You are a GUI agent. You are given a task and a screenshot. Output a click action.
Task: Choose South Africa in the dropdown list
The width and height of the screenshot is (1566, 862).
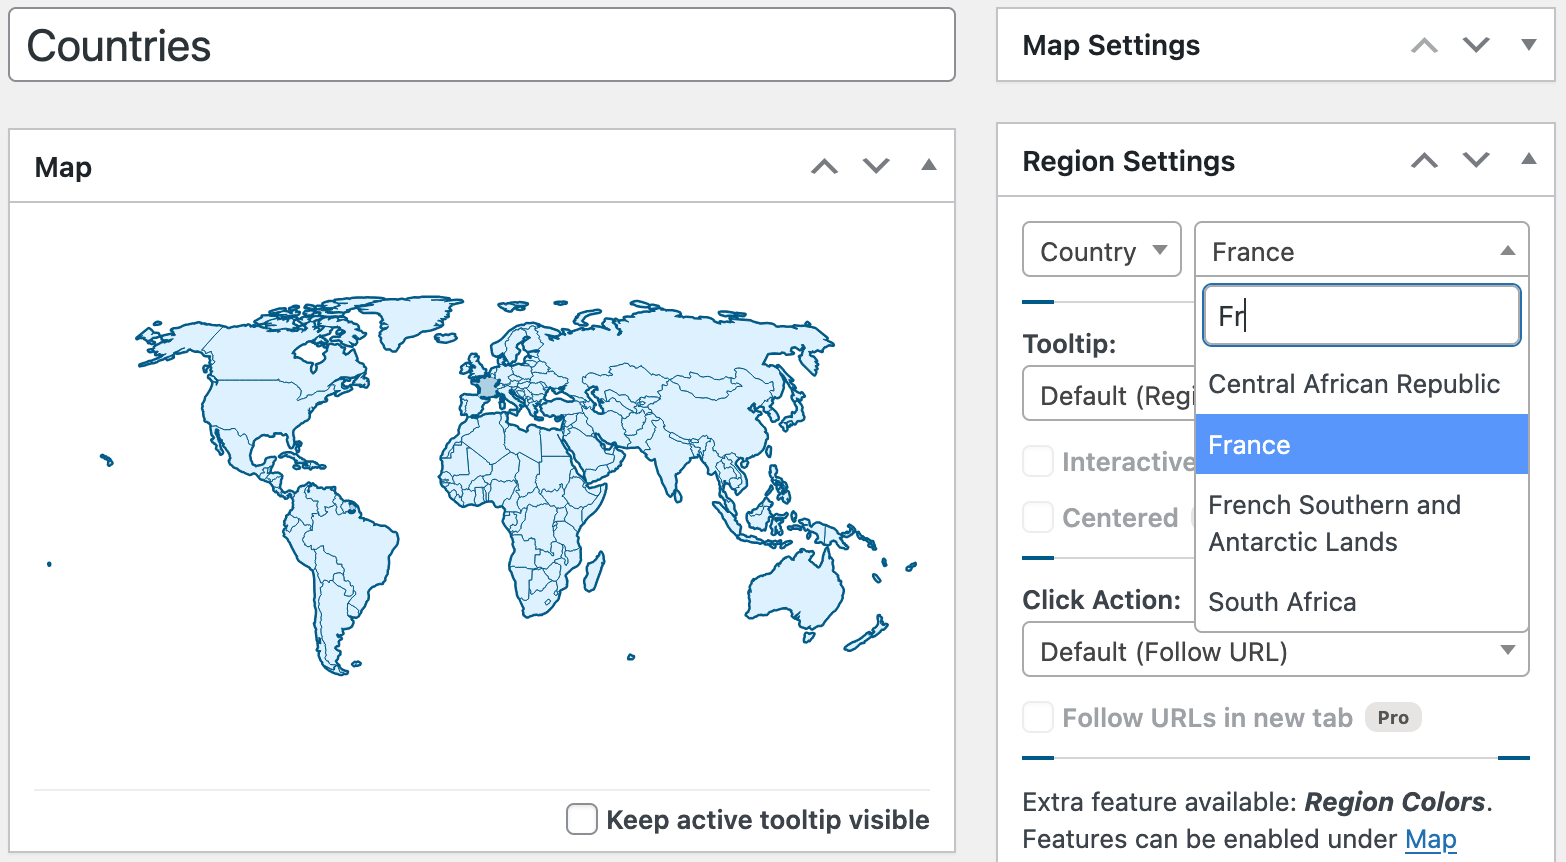tap(1282, 602)
